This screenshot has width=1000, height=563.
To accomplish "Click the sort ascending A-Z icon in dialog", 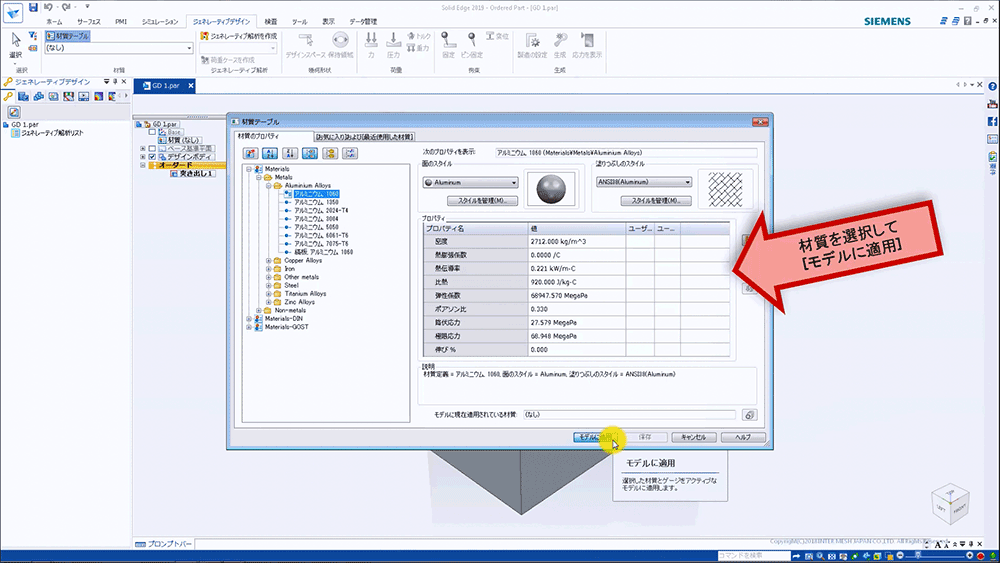I will (270, 153).
